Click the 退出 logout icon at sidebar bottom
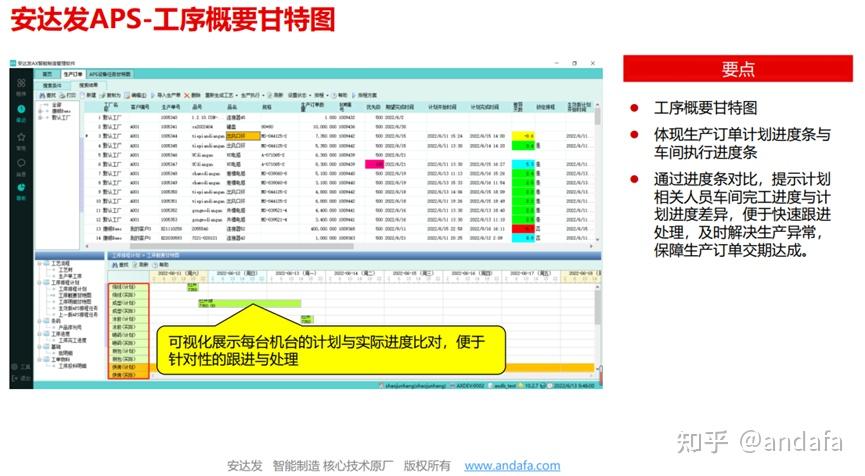The image size is (865, 476). coord(14,378)
